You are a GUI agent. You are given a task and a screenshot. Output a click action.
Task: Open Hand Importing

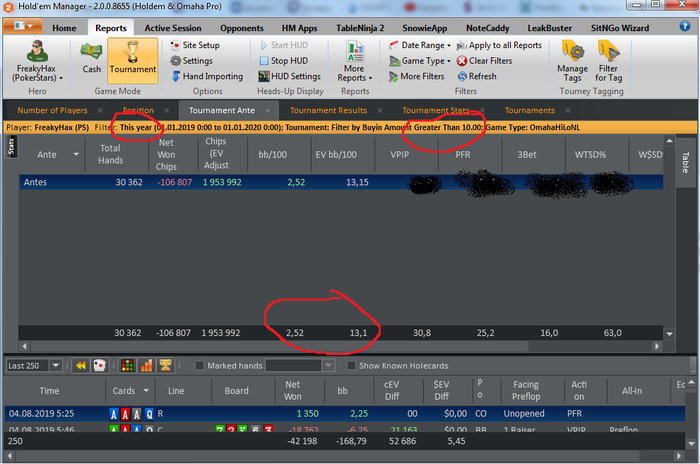tap(207, 76)
